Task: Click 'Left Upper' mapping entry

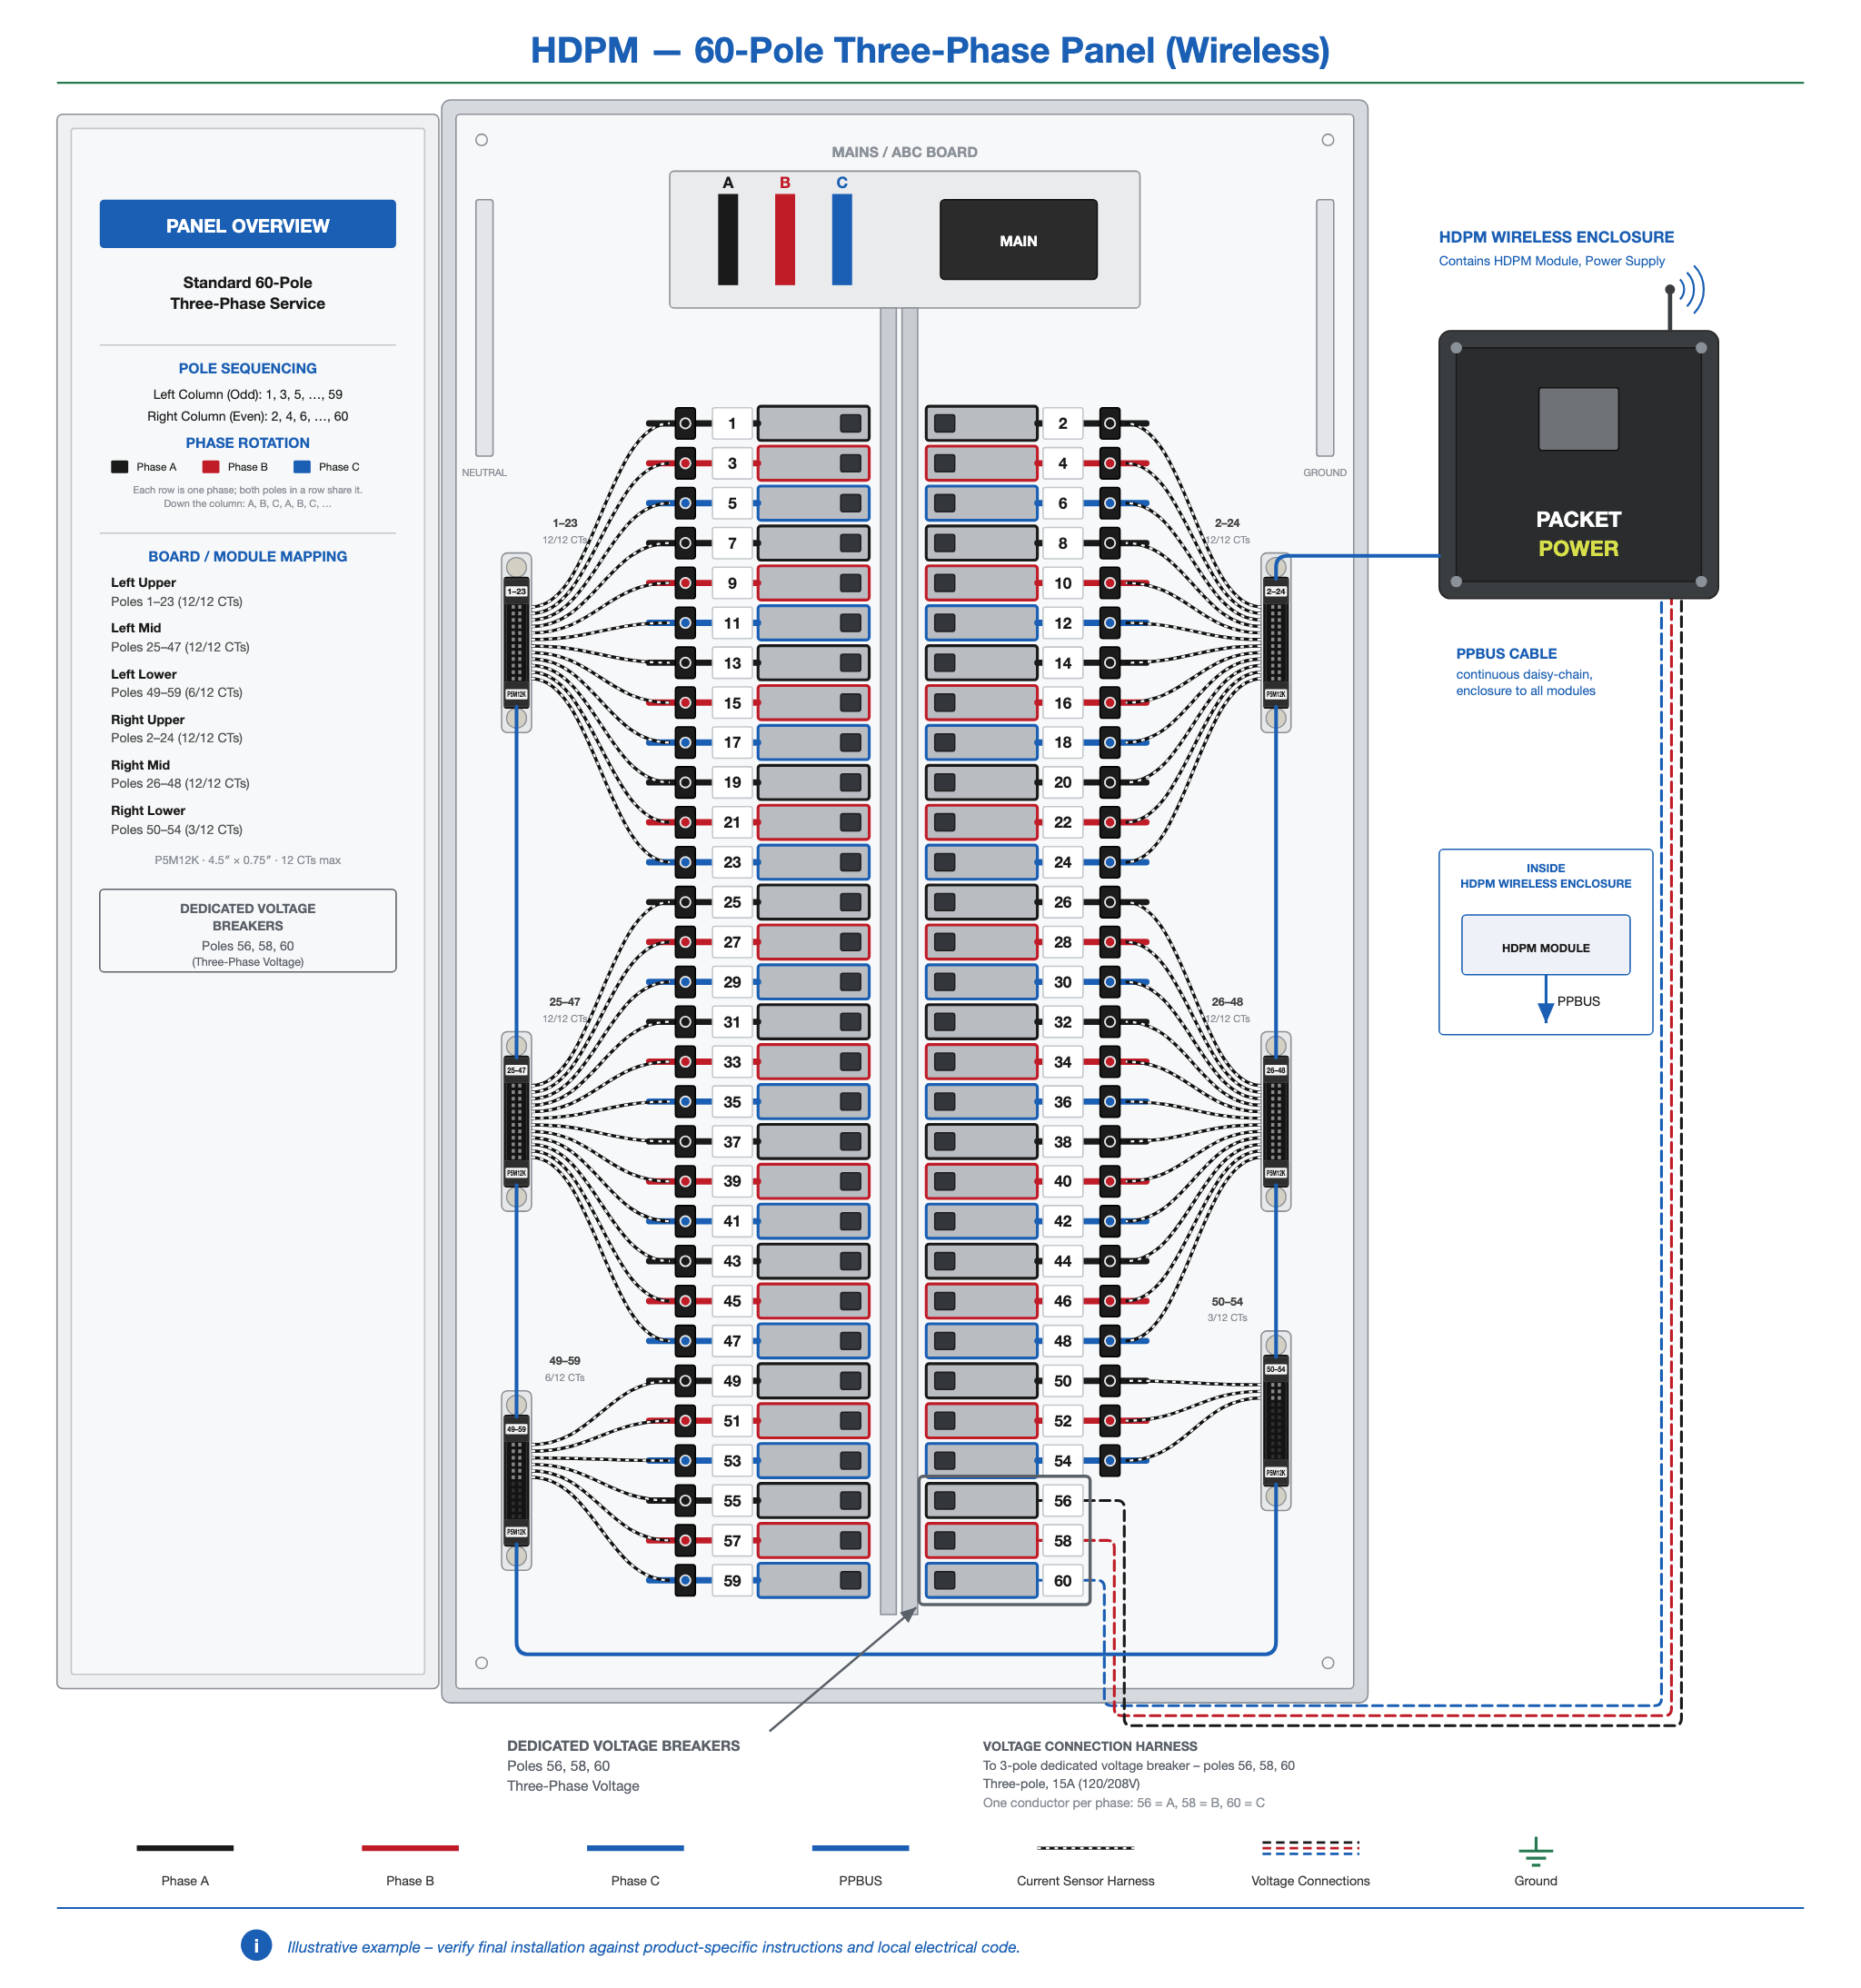Action: [180, 592]
